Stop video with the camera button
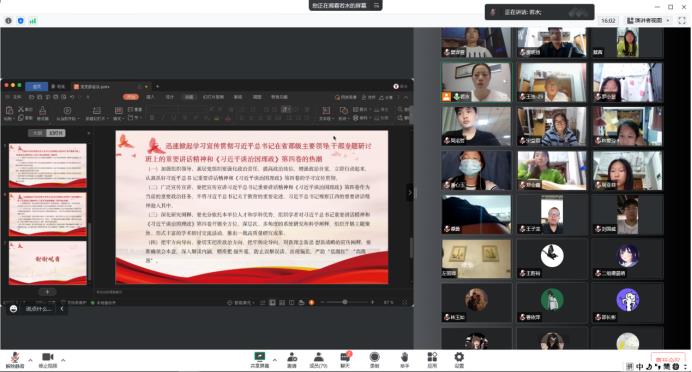Viewport: 692px width, 372px height. [48, 360]
